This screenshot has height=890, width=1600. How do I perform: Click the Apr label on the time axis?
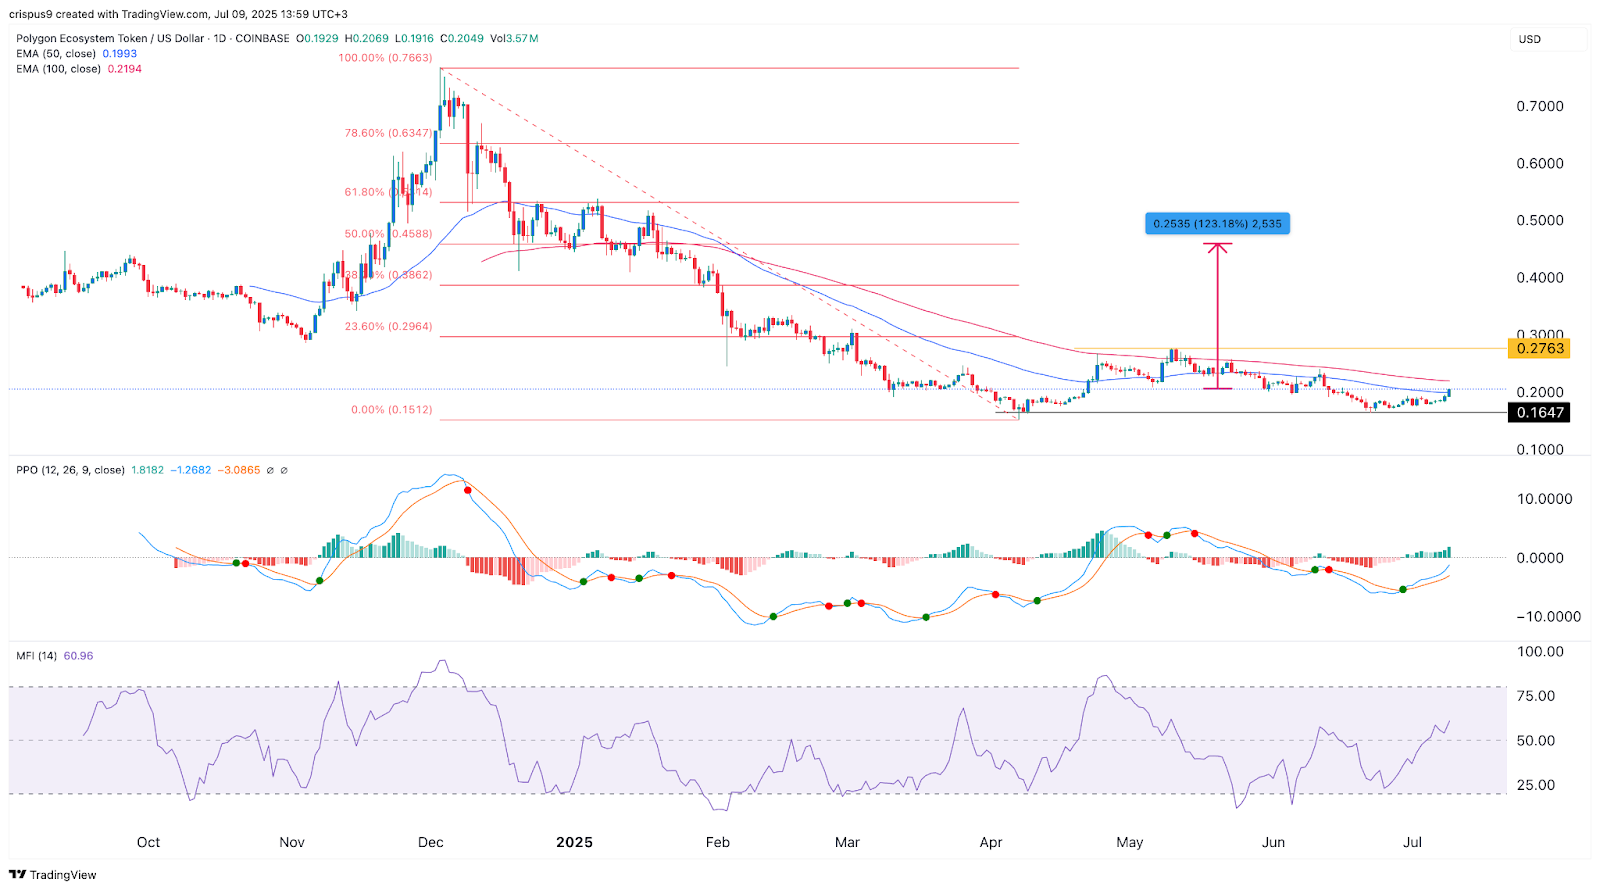(991, 842)
